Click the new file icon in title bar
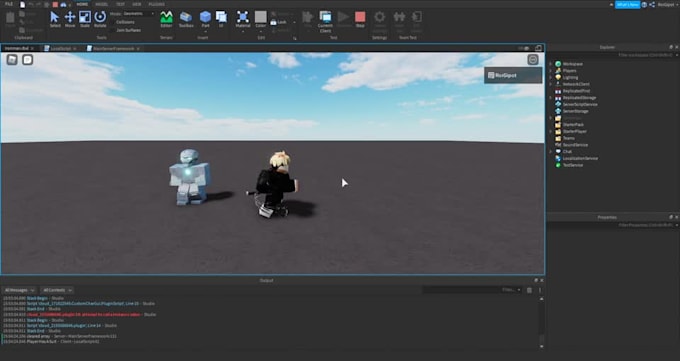This screenshot has height=361, width=680. click(x=23, y=4)
